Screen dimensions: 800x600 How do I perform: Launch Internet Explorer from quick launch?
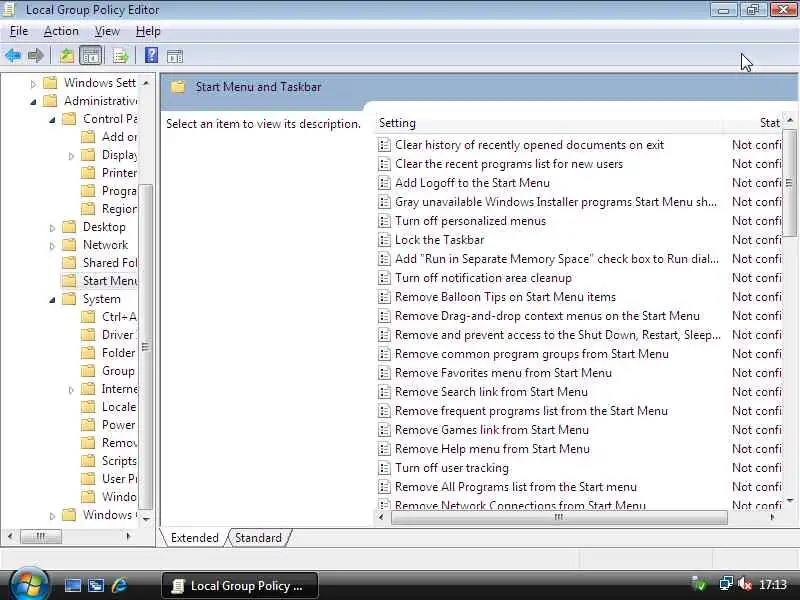pyautogui.click(x=120, y=585)
